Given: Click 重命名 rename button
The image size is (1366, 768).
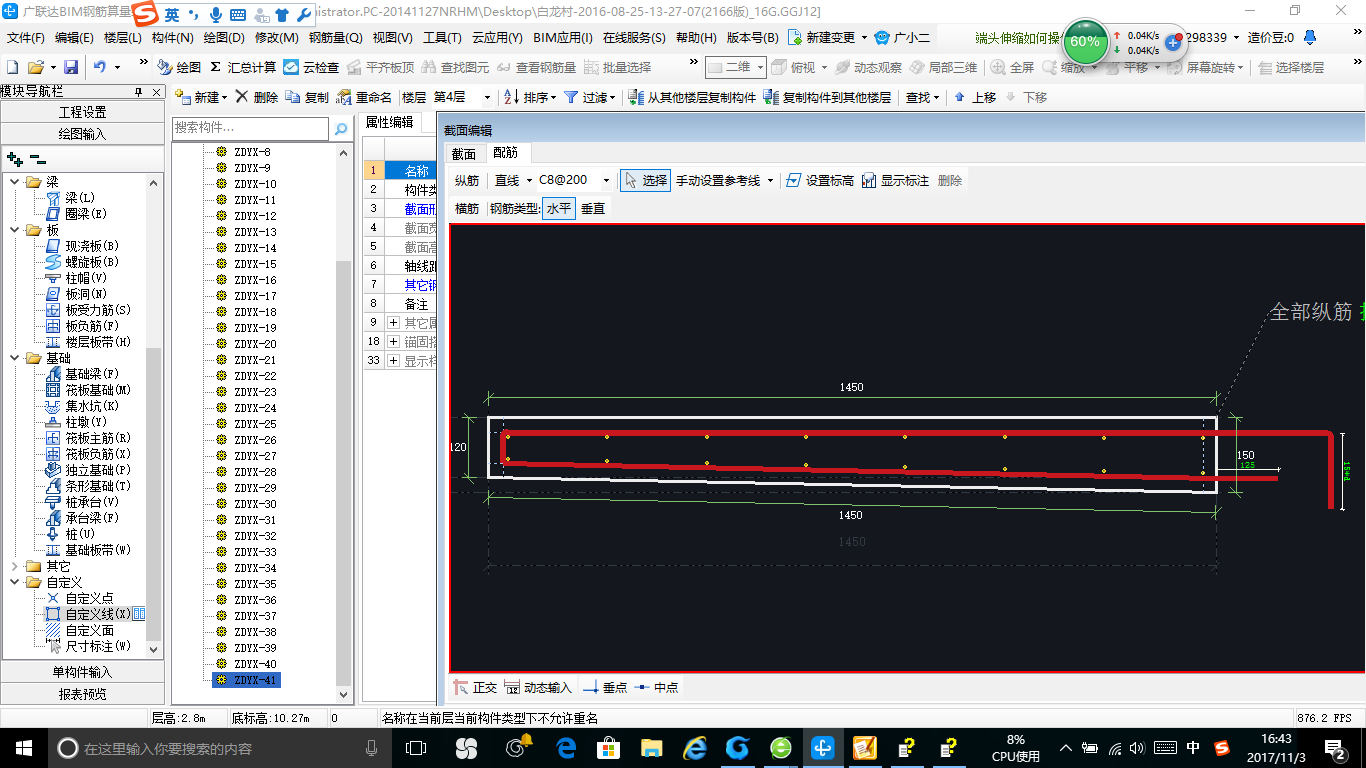Looking at the screenshot, I should pyautogui.click(x=365, y=97).
